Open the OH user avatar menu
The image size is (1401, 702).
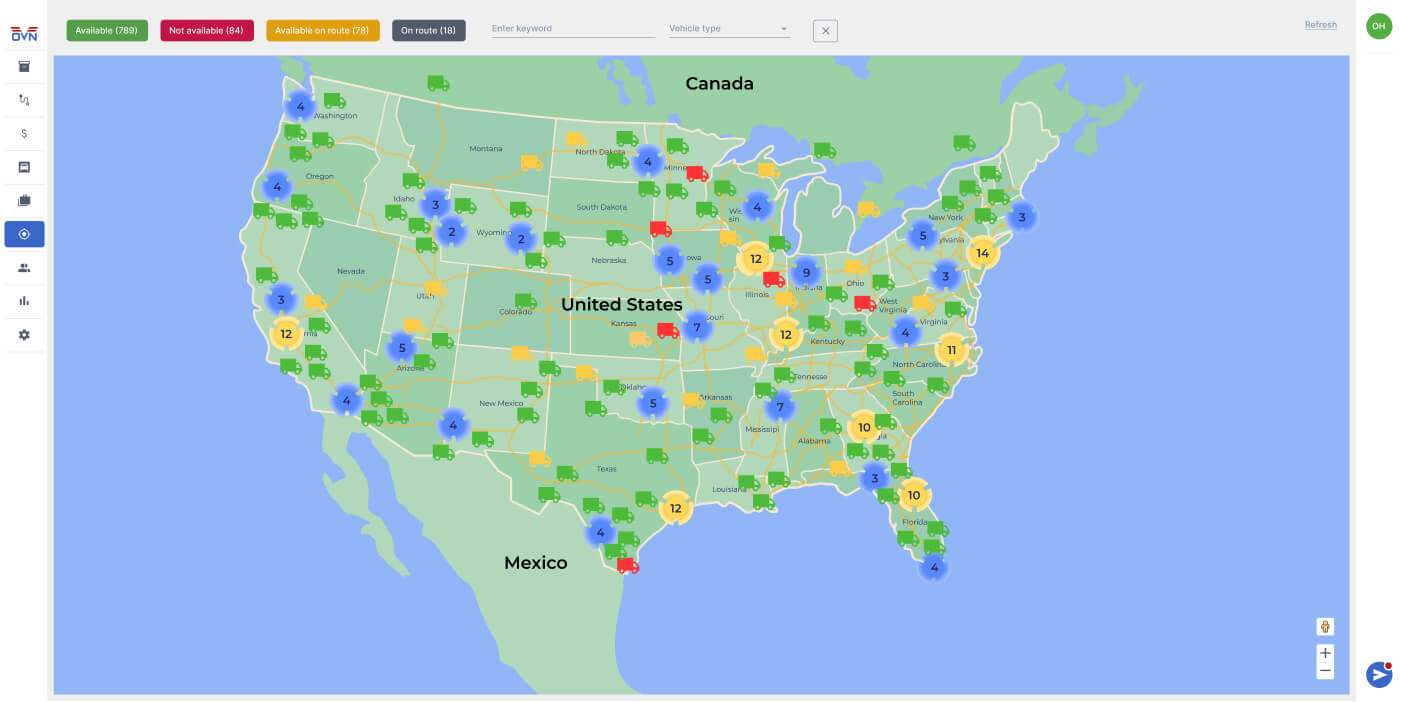click(x=1379, y=26)
